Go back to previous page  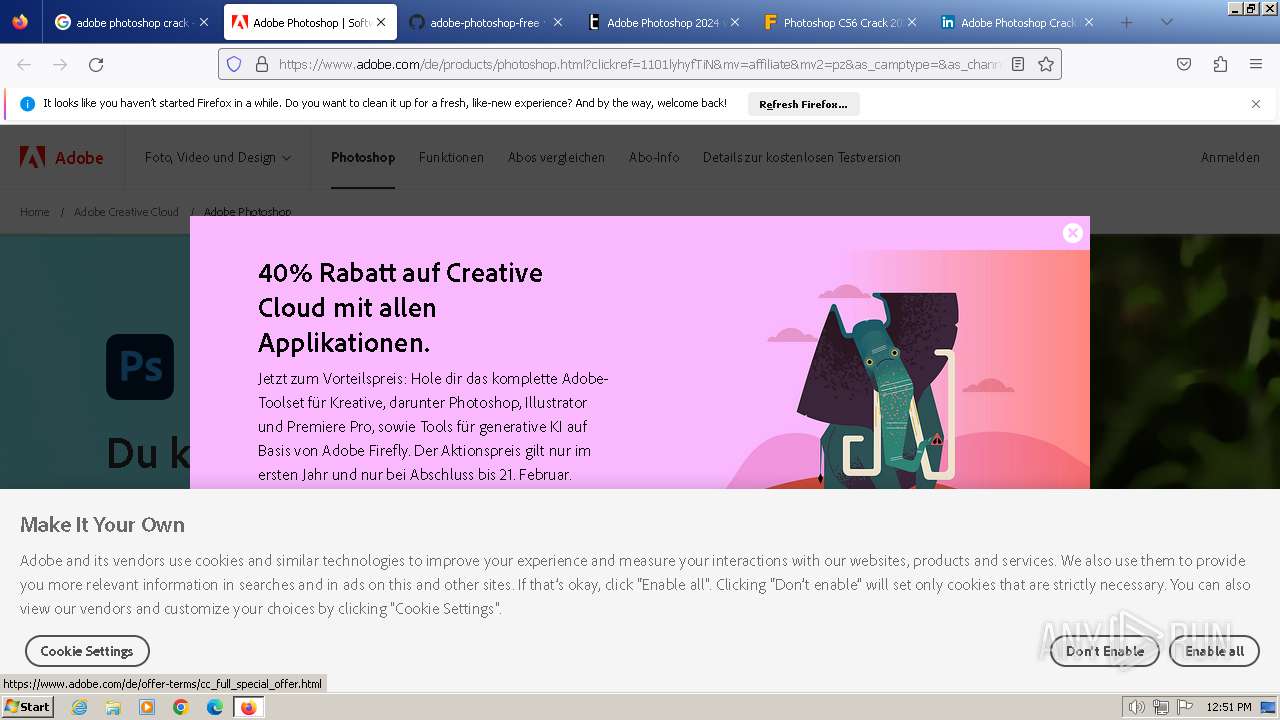pos(24,64)
